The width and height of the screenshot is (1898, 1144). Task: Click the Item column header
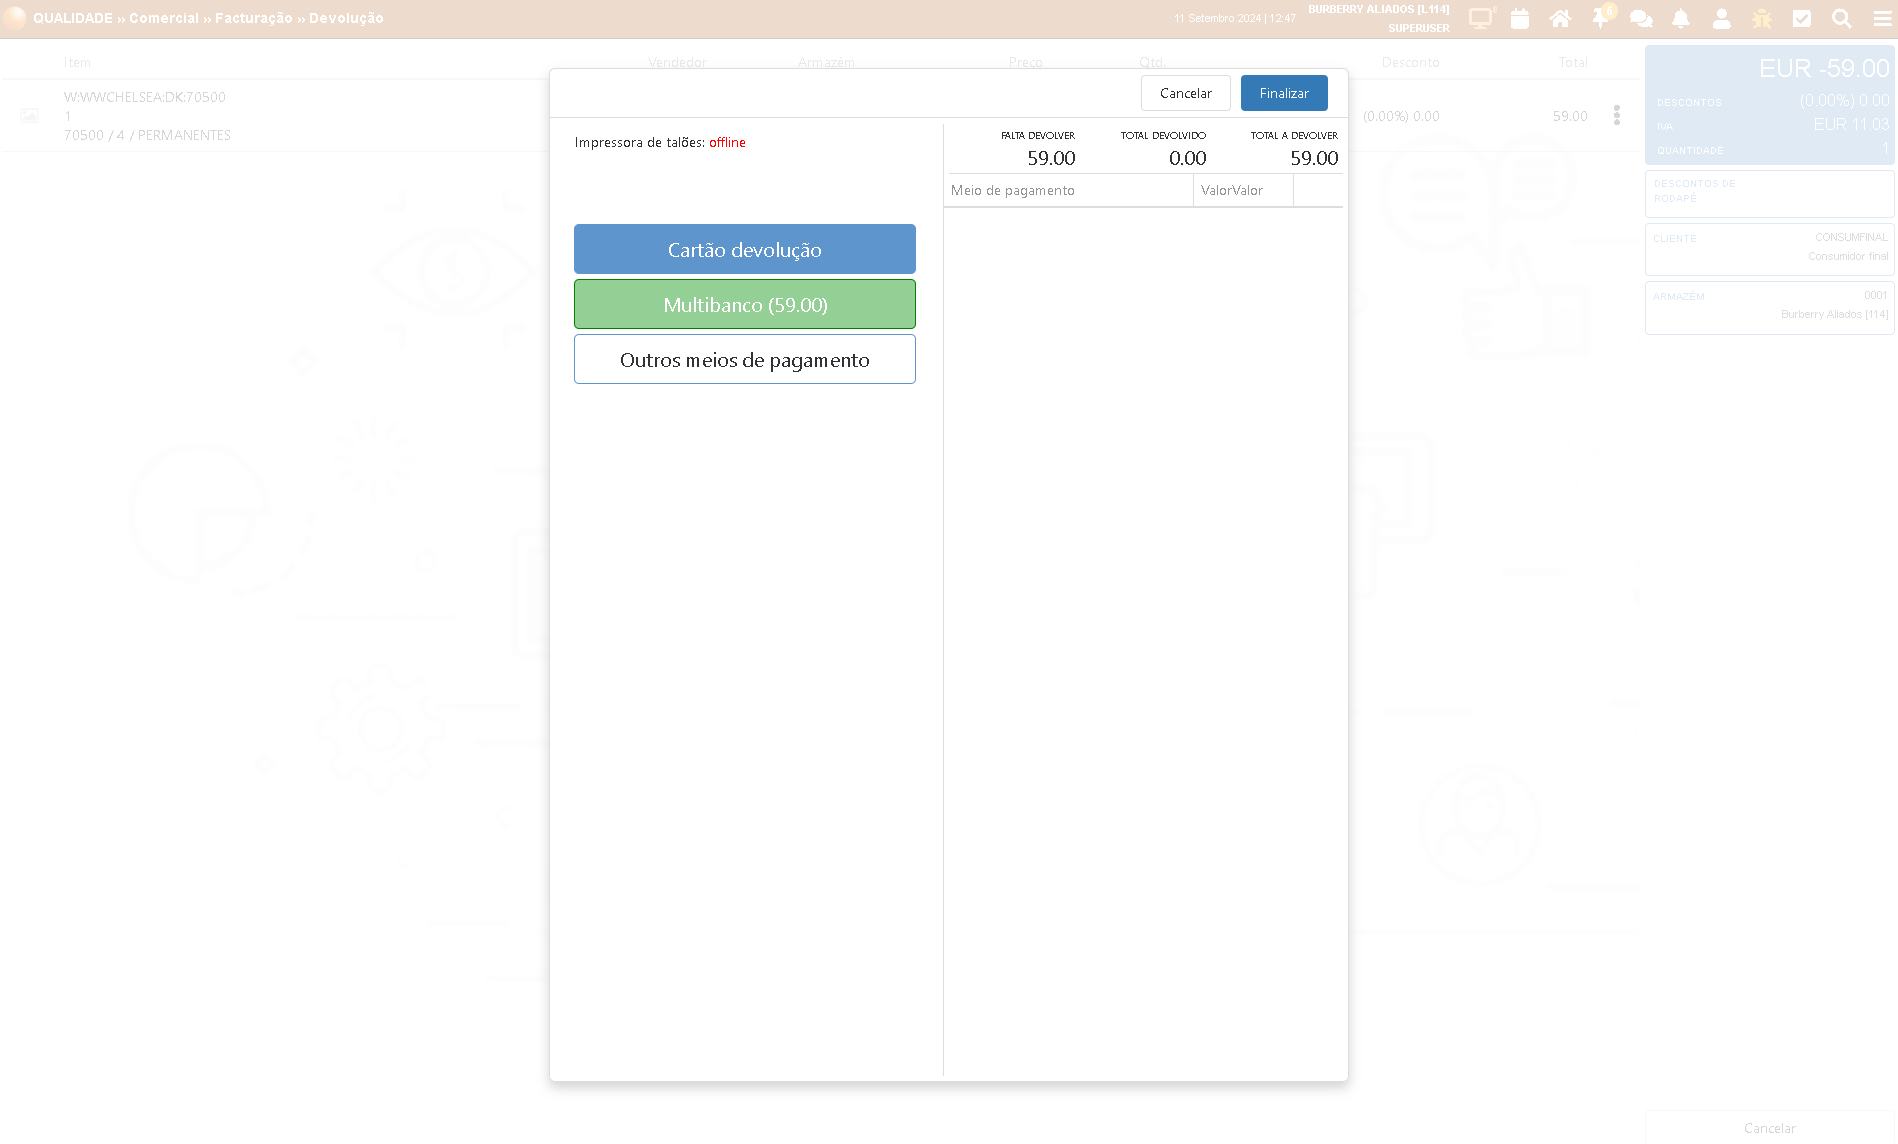pos(77,62)
